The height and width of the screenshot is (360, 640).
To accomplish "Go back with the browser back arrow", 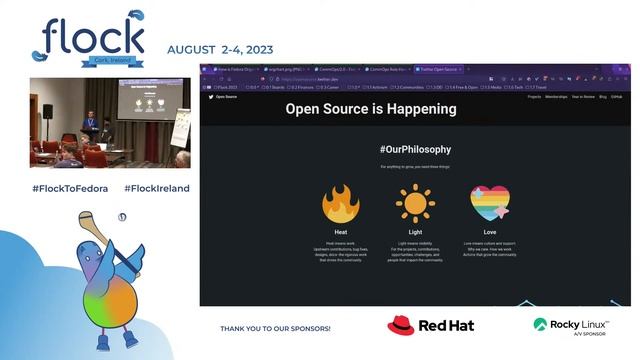I will (x=204, y=79).
